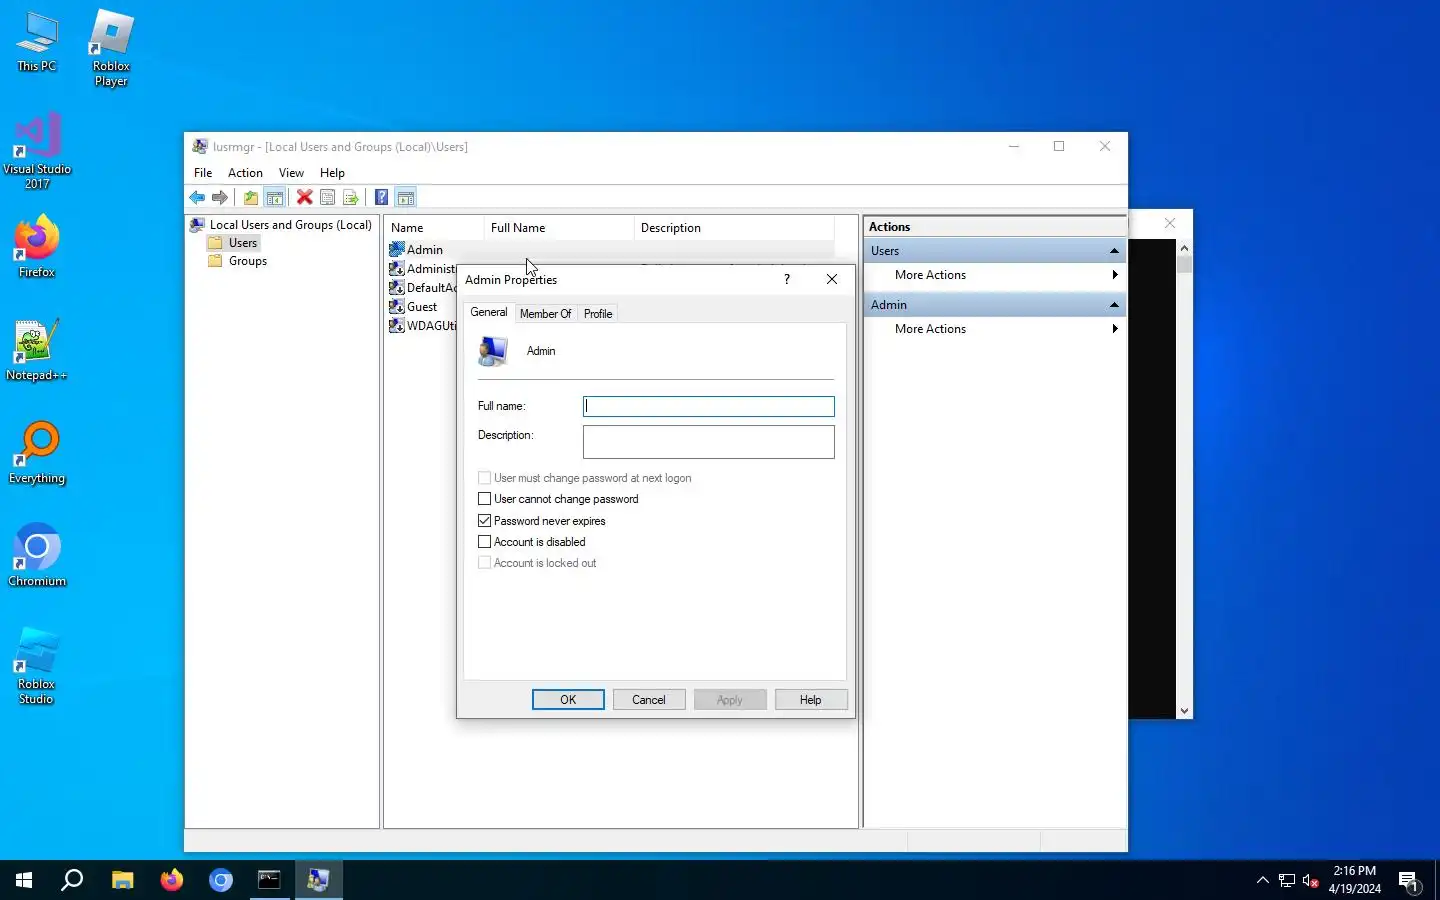Image resolution: width=1440 pixels, height=900 pixels.
Task: Close the Admin Properties dialog
Action: 832,280
